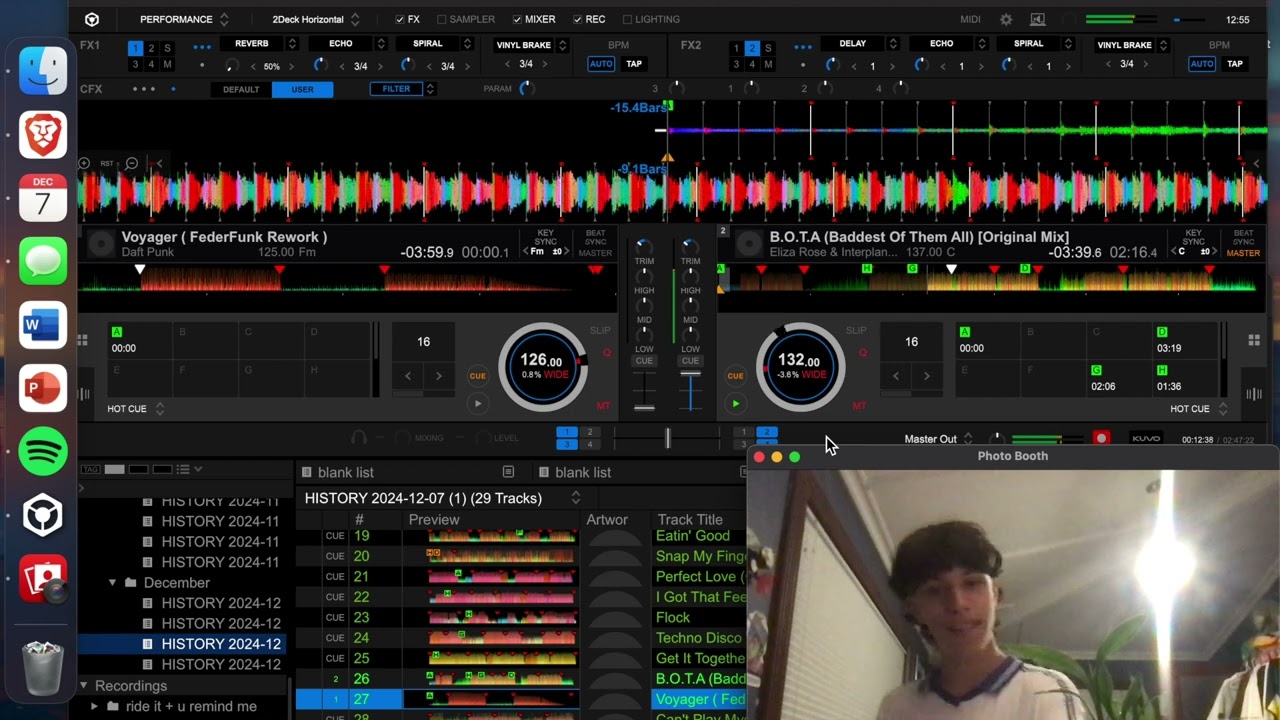
Task: Toggle deck 1 MT master tempo
Action: (603, 405)
